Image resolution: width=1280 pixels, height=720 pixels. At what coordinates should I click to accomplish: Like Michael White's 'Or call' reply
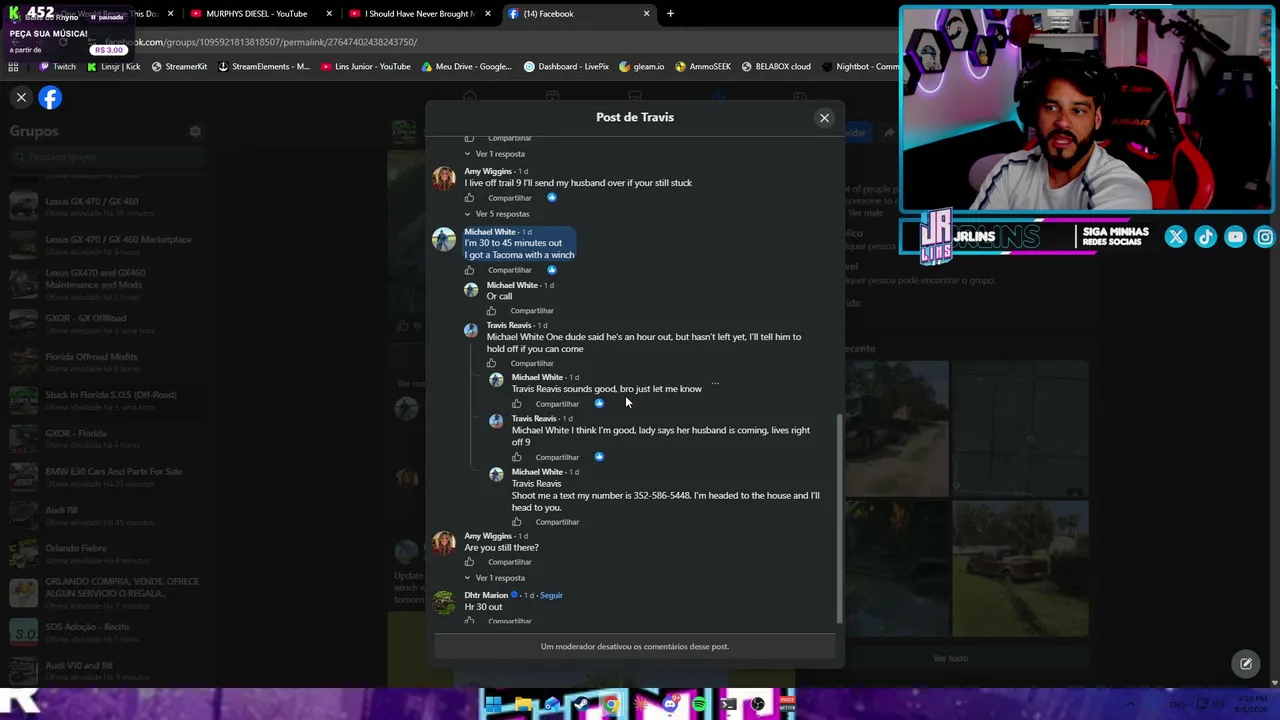pos(491,311)
